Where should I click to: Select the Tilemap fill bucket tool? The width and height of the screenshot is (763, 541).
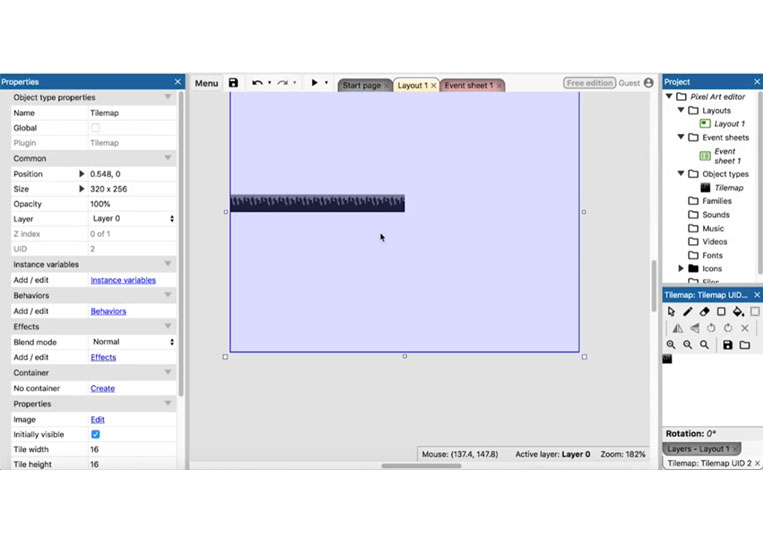pyautogui.click(x=738, y=311)
